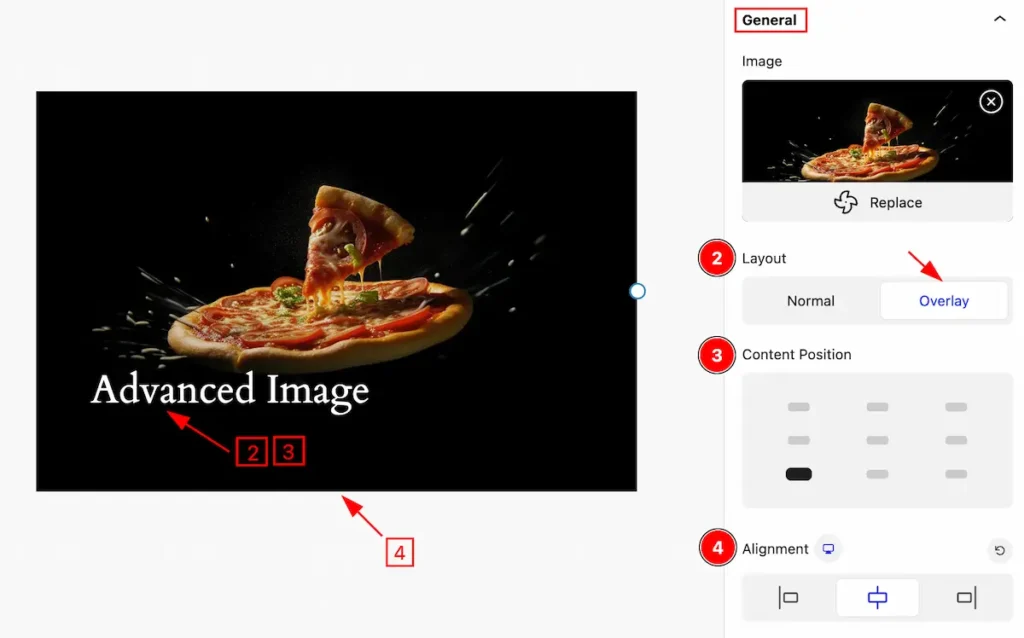Remove the image with the X icon
1024x638 pixels.
[991, 102]
